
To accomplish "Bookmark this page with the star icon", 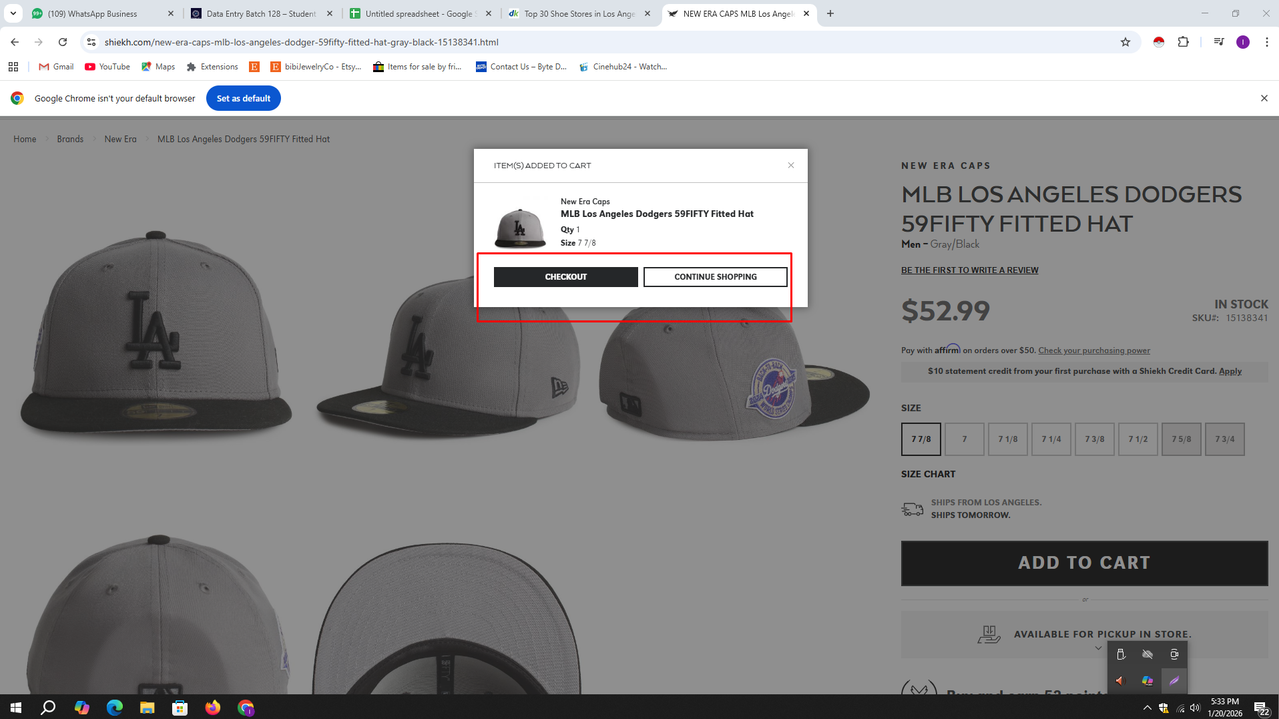I will coord(1125,42).
